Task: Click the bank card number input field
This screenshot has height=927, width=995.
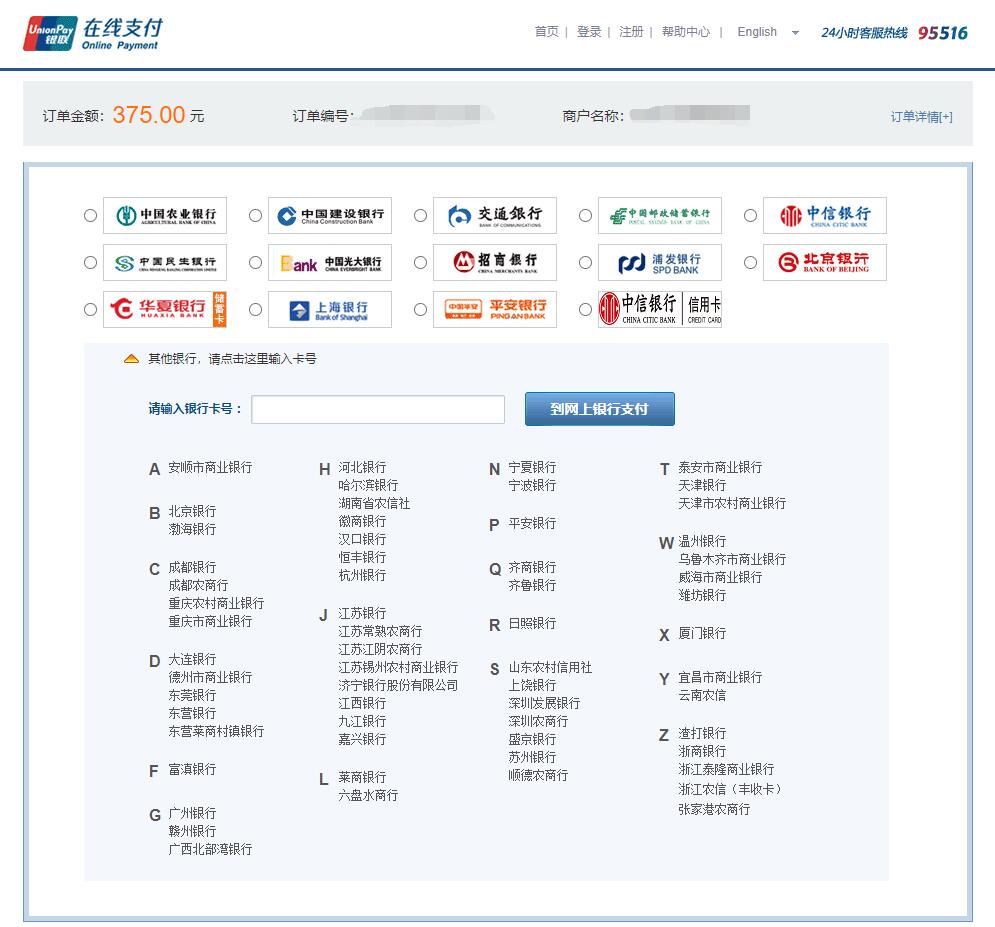Action: click(378, 409)
